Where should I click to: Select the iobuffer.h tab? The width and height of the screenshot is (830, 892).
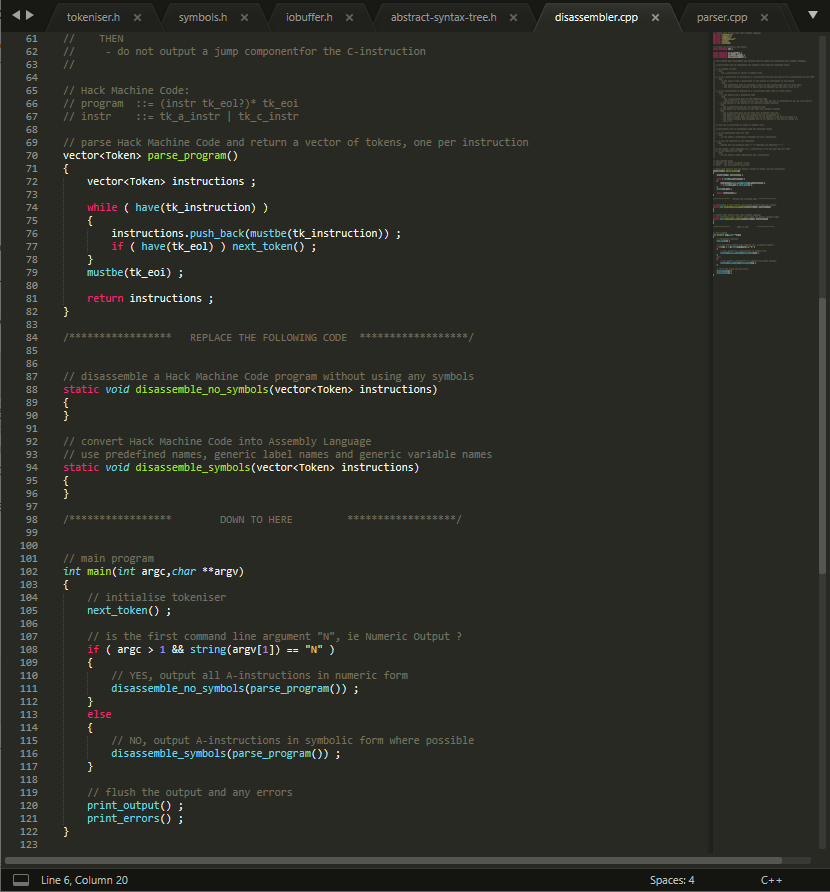[x=309, y=17]
